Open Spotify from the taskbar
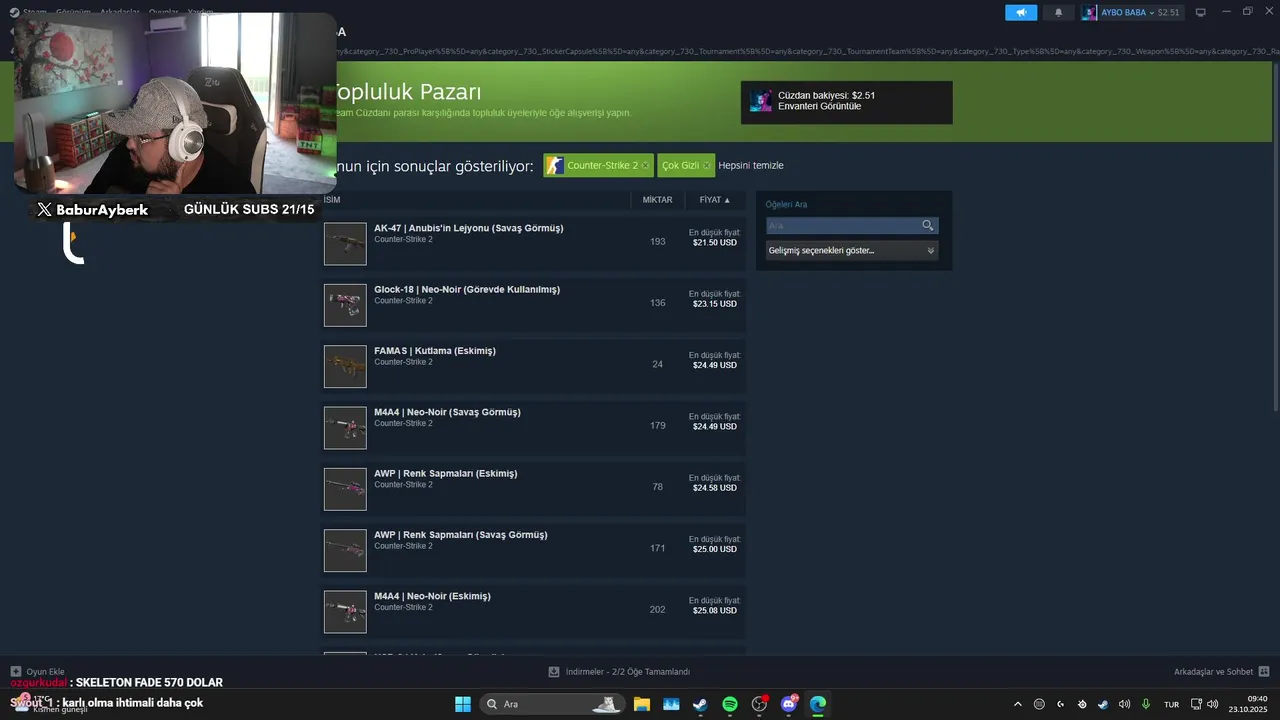The width and height of the screenshot is (1280, 720). click(730, 704)
